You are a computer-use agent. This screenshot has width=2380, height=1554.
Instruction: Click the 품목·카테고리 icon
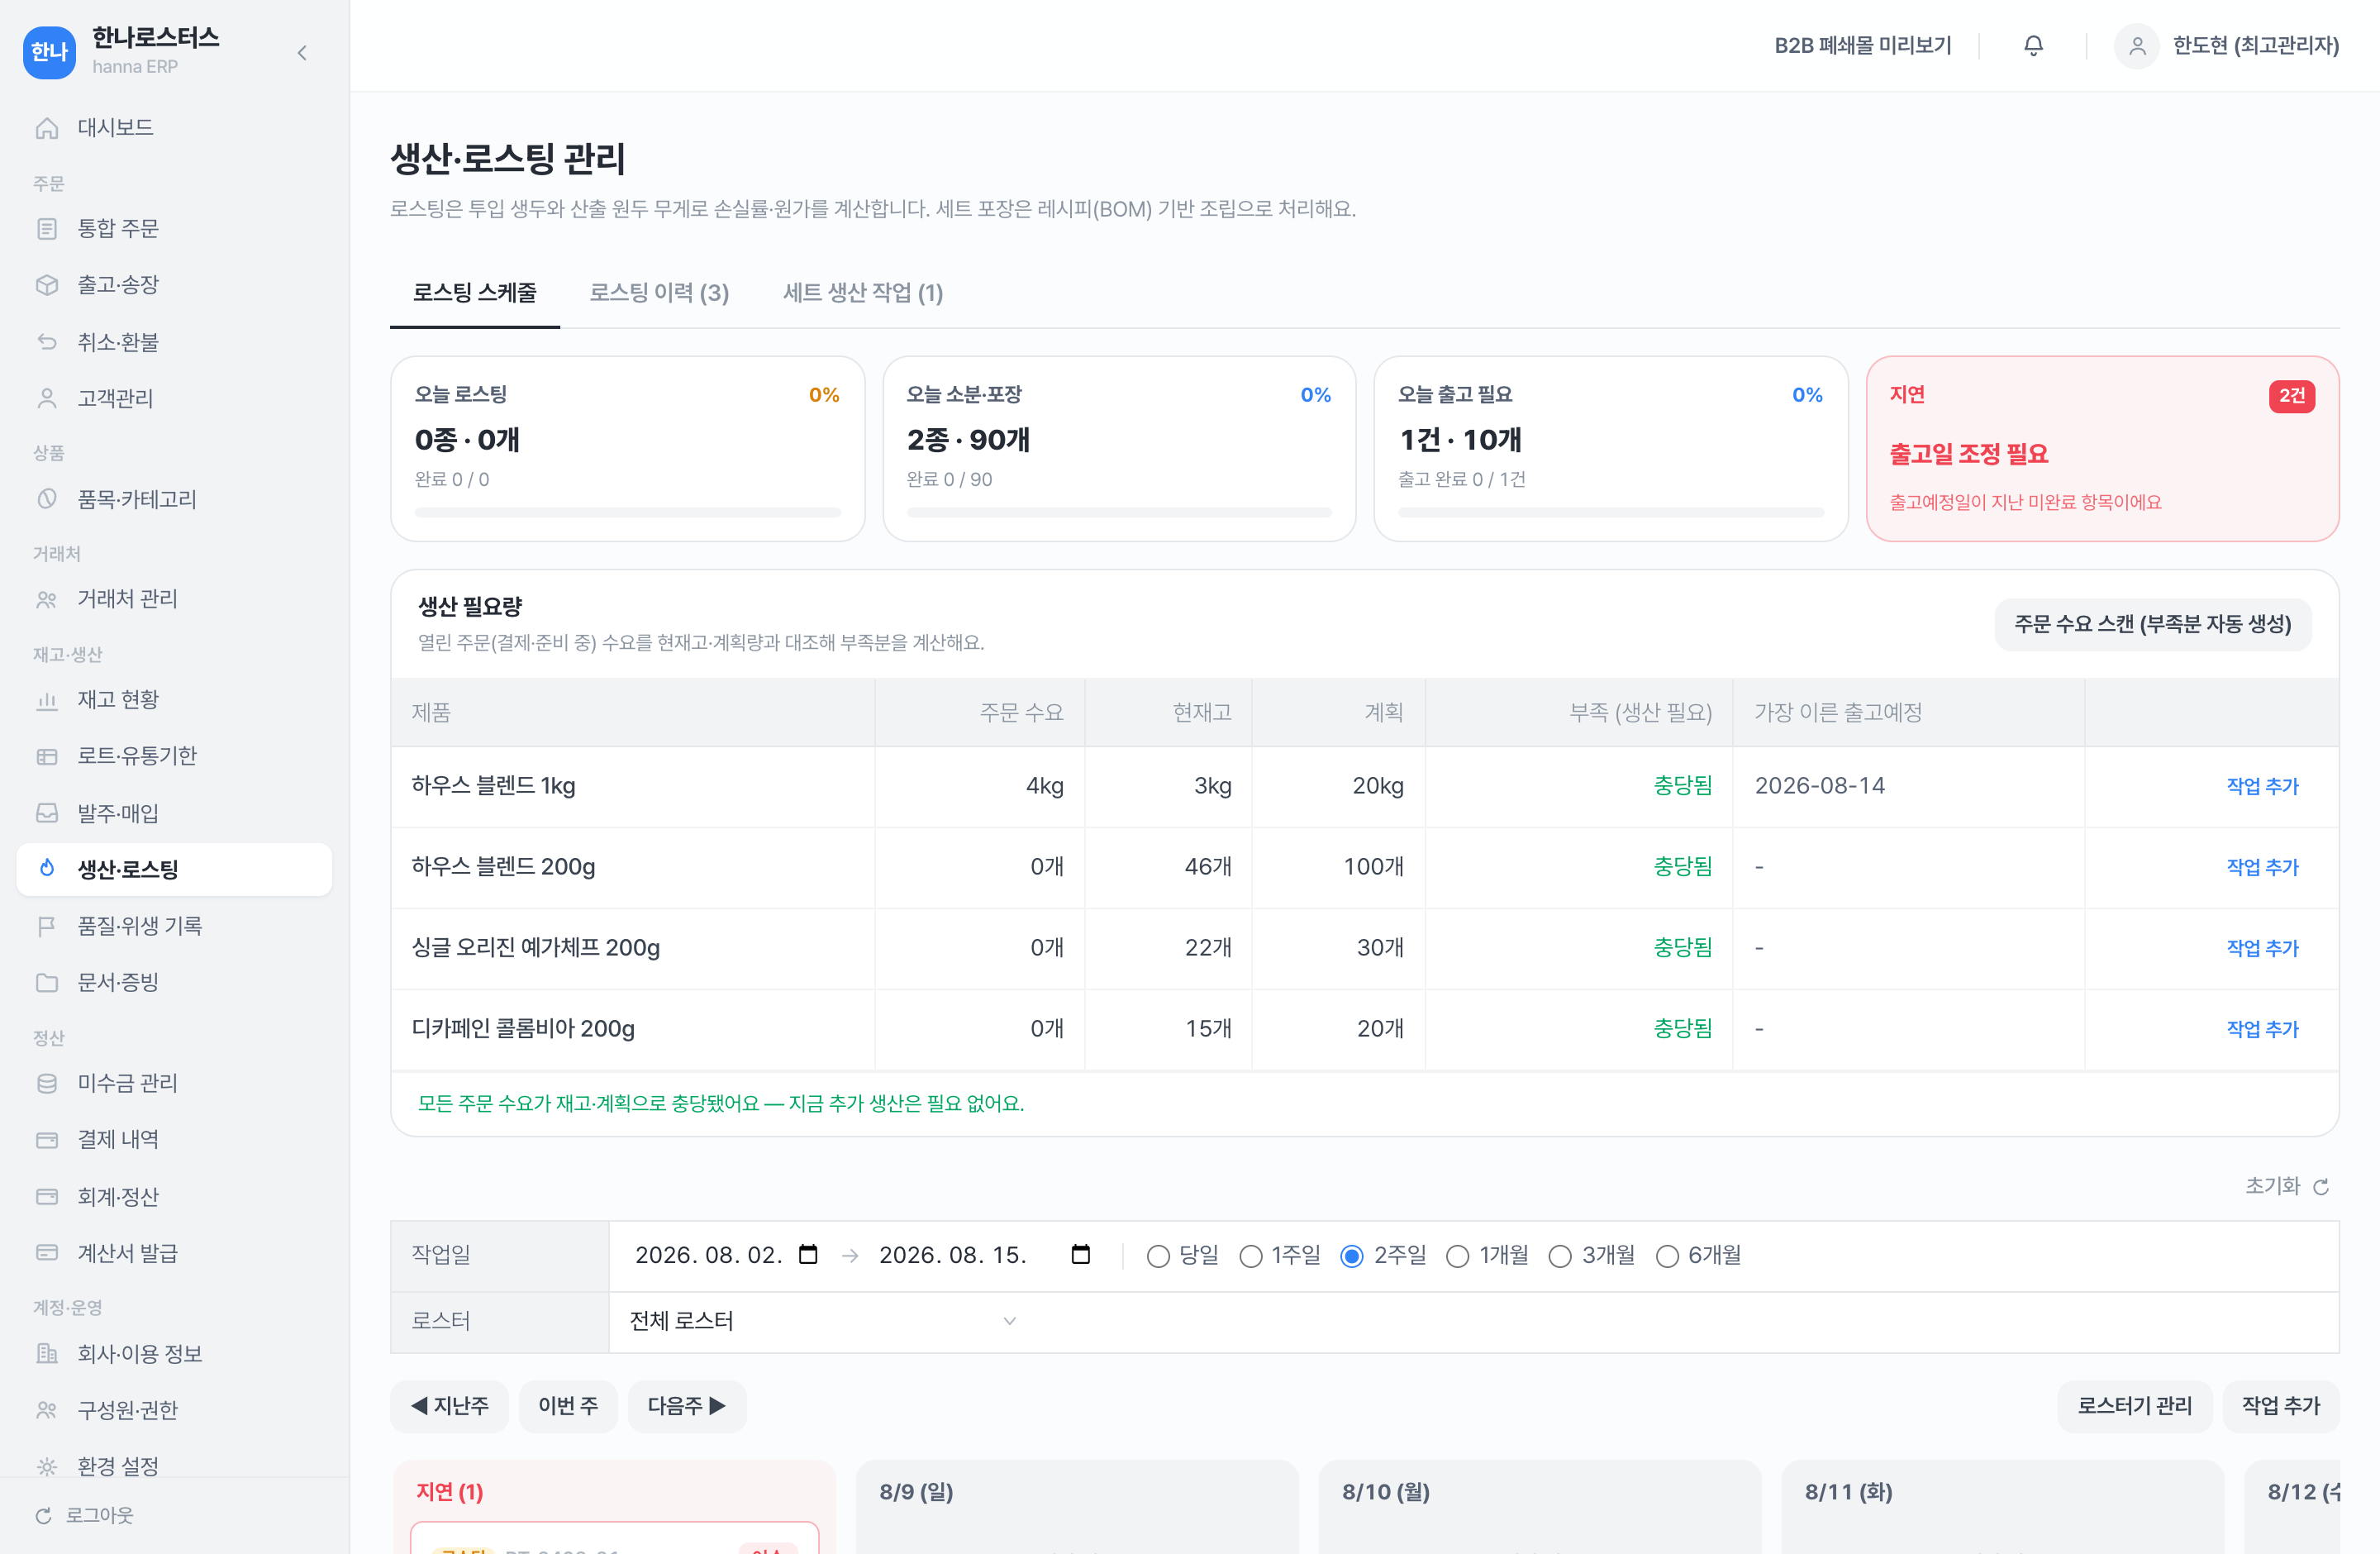(47, 499)
